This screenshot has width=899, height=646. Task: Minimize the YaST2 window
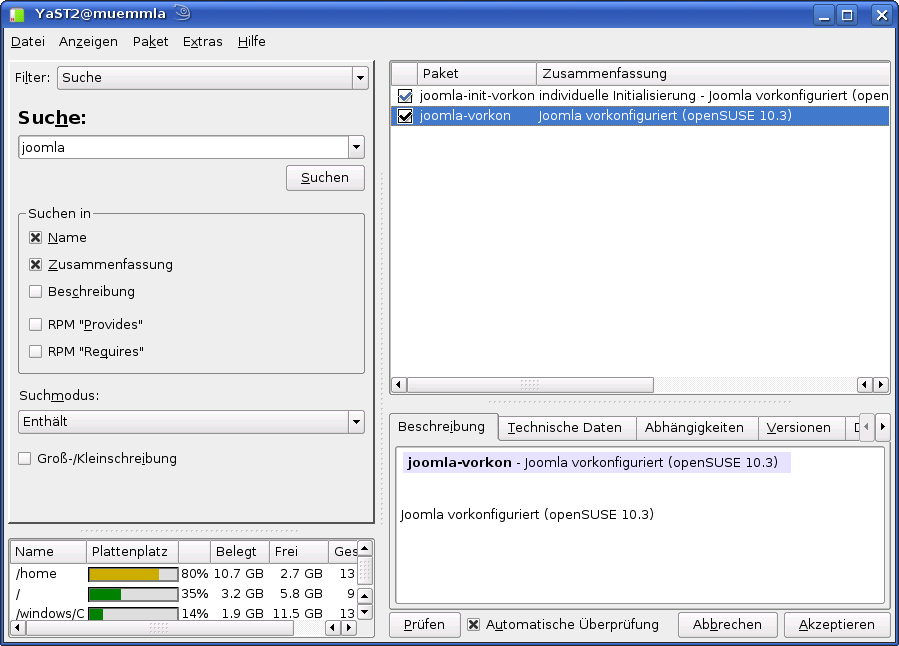(824, 15)
